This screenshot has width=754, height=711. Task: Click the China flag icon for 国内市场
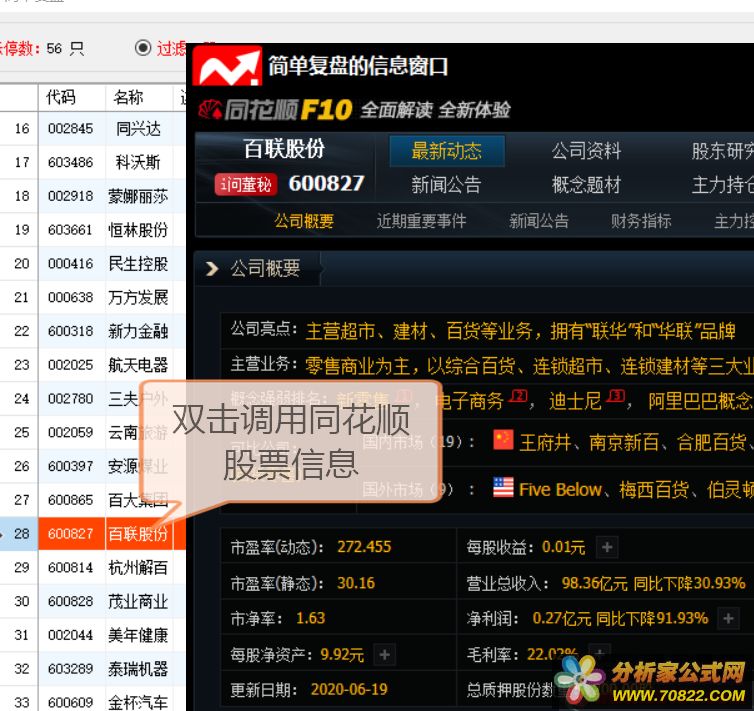[x=503, y=440]
